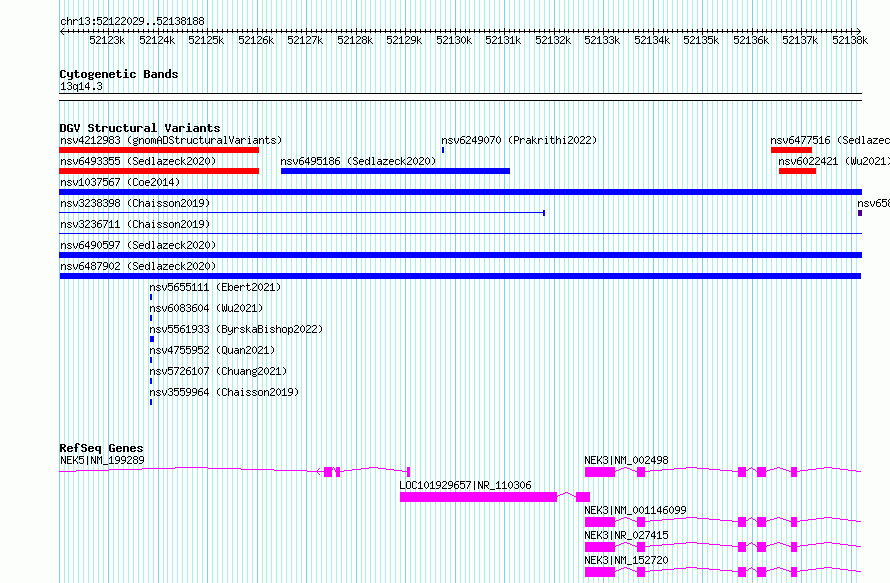Select the nsv6493355 (Sedlazeck2020) label
This screenshot has height=583, width=890.
click(x=138, y=161)
